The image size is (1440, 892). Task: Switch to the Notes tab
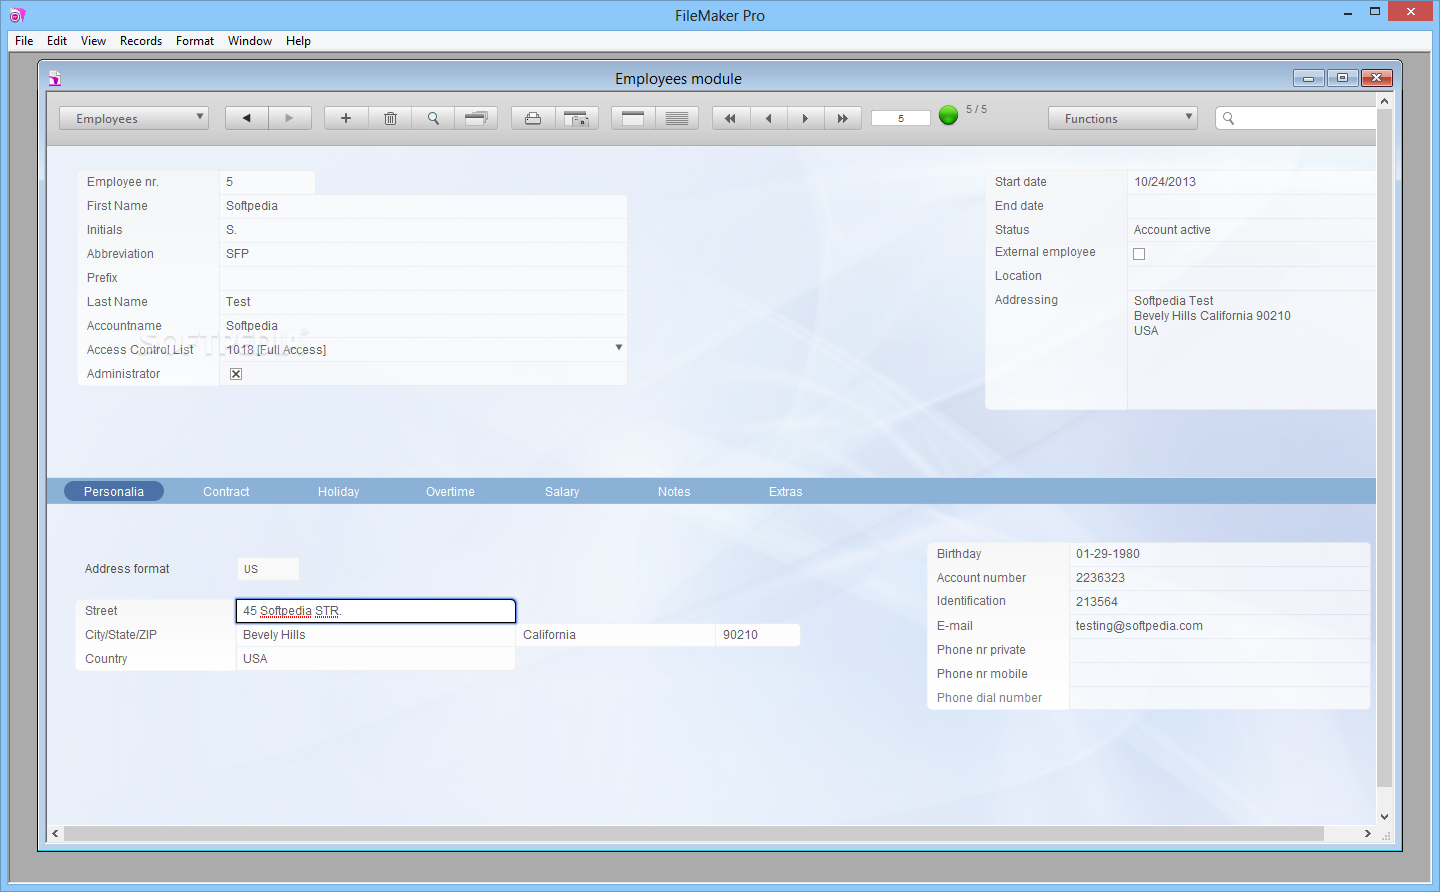[674, 491]
